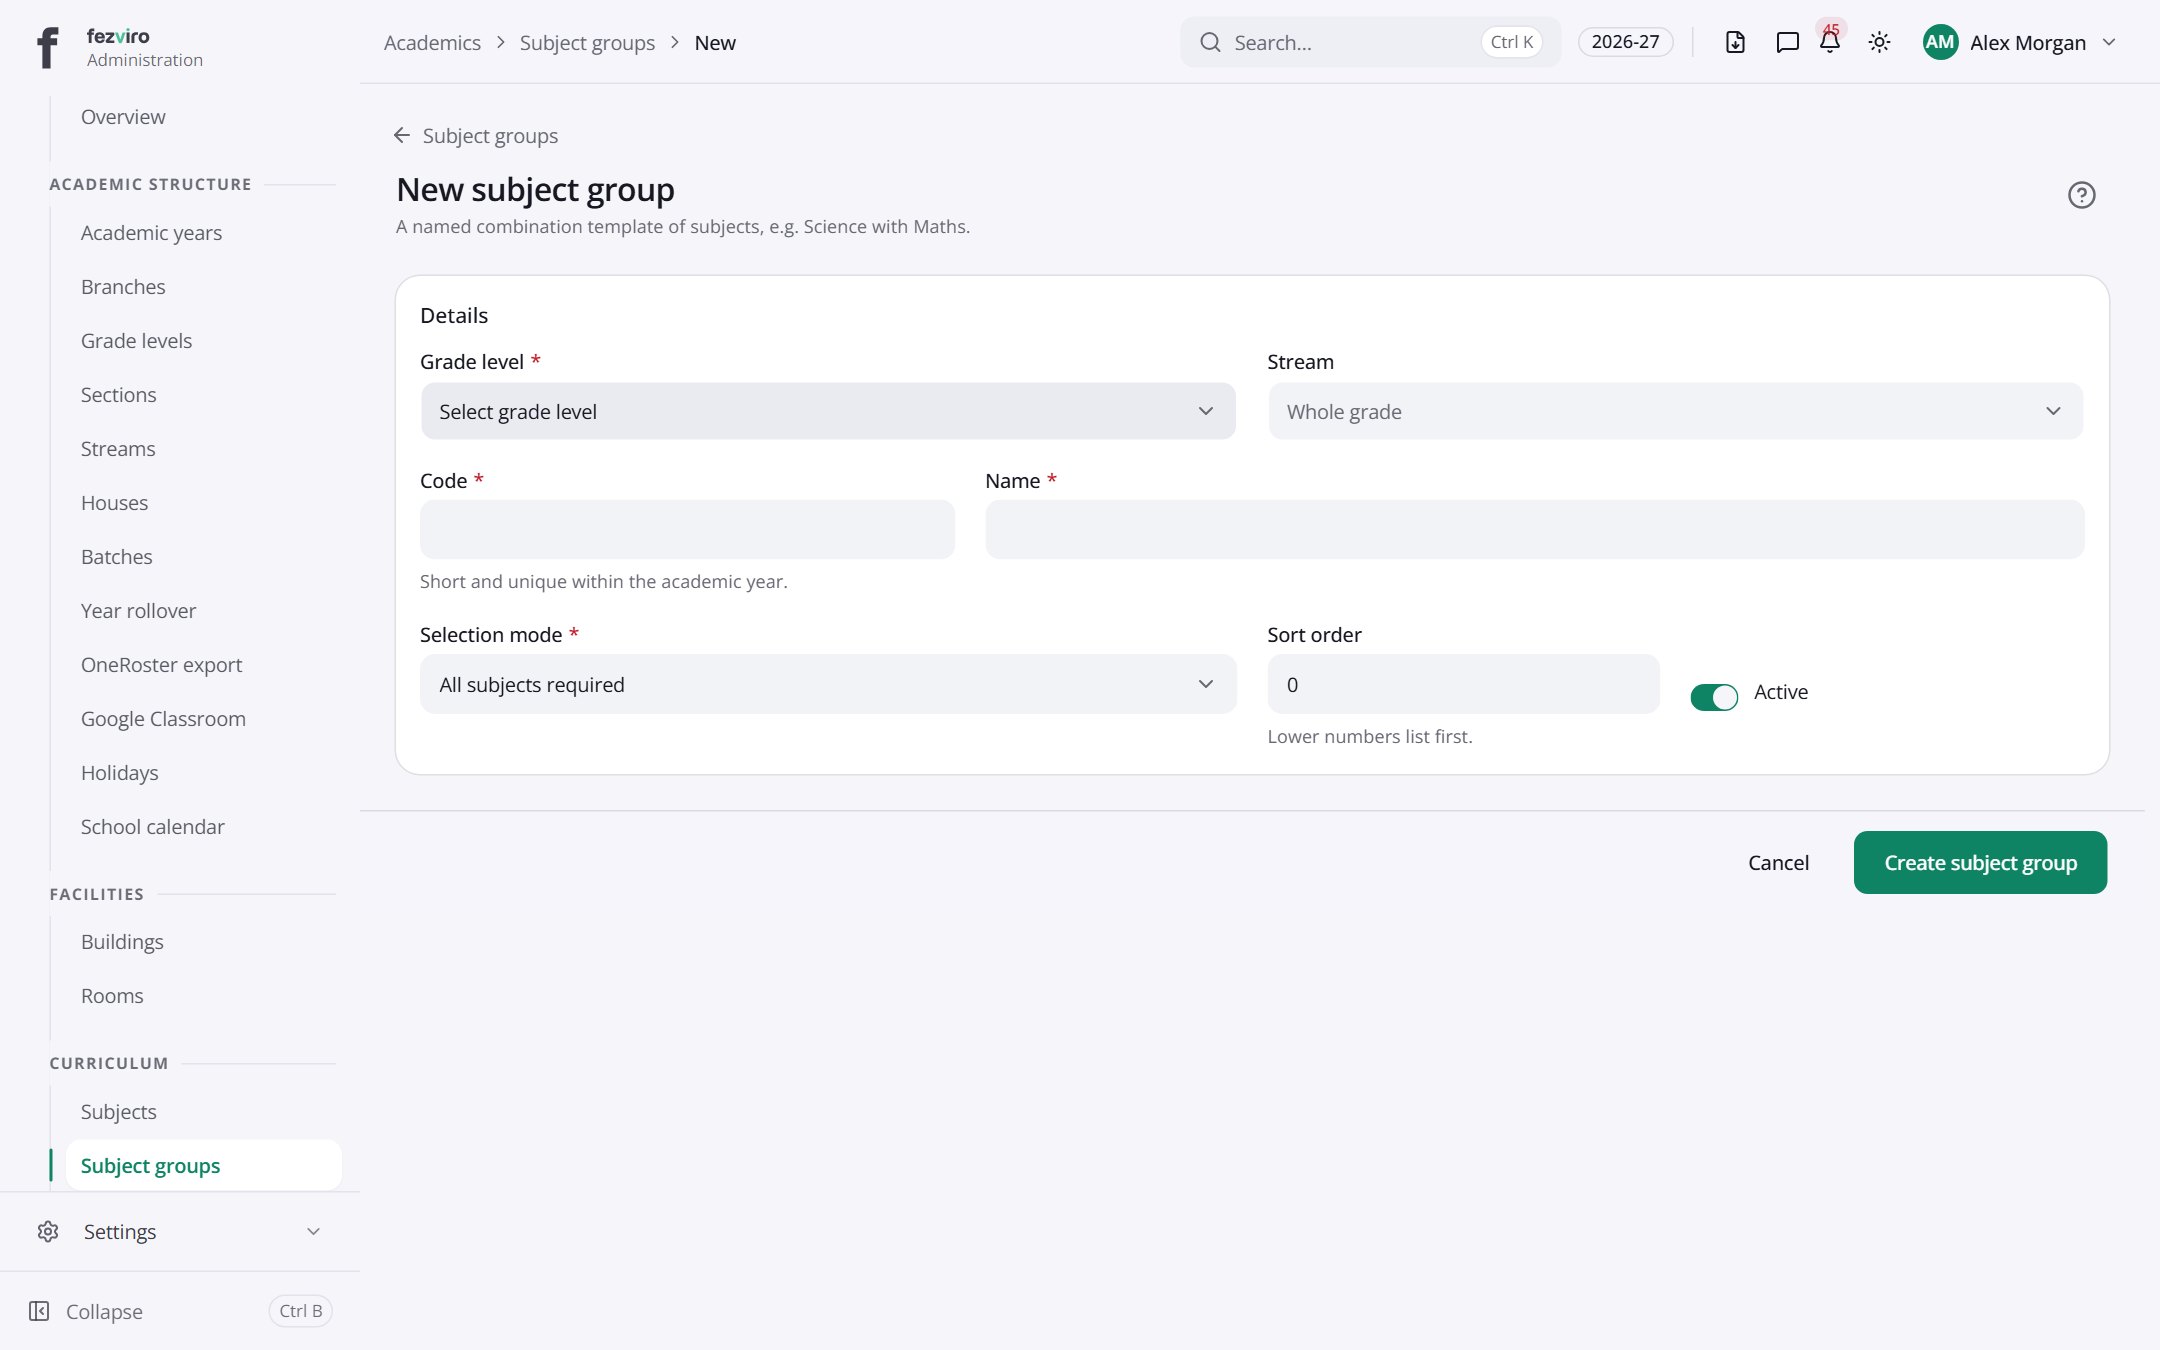Open the Grade level dropdown

[x=828, y=411]
